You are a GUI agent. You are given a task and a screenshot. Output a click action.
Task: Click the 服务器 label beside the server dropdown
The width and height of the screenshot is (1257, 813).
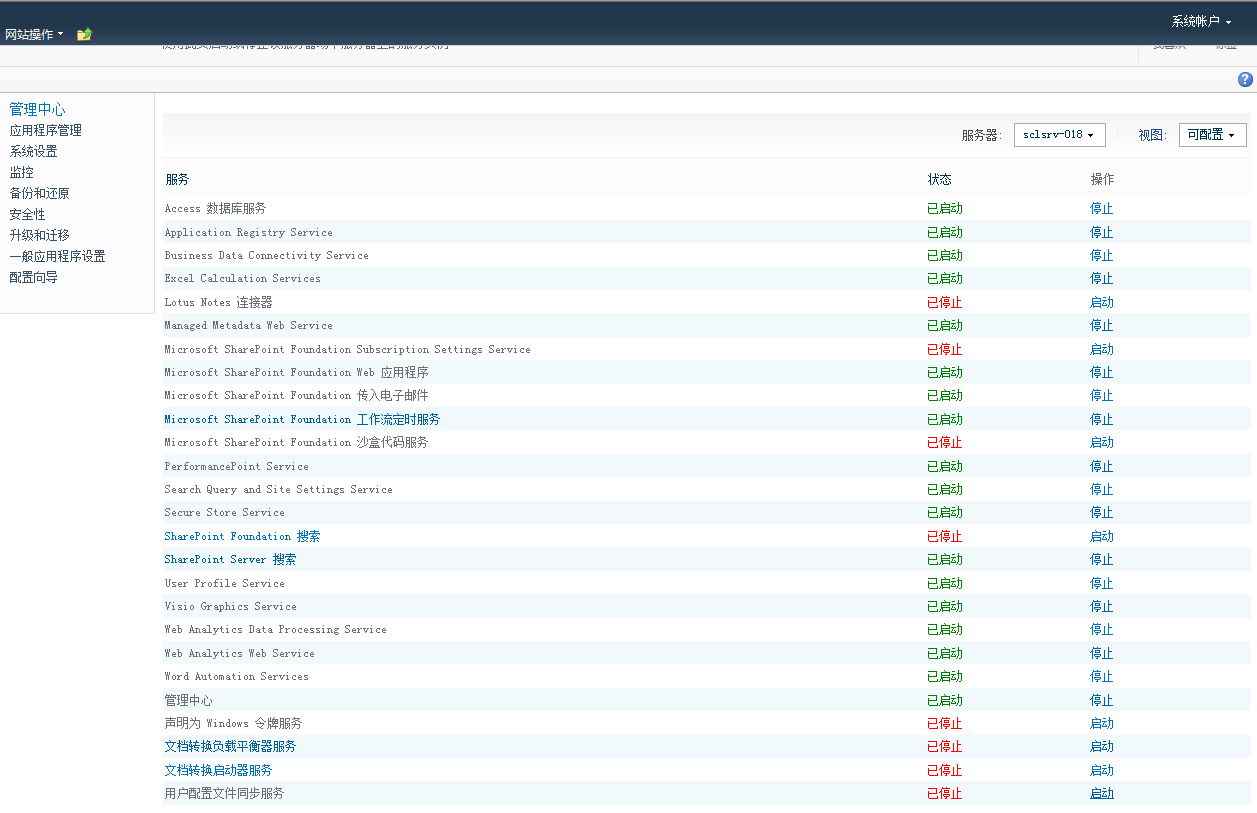[981, 135]
